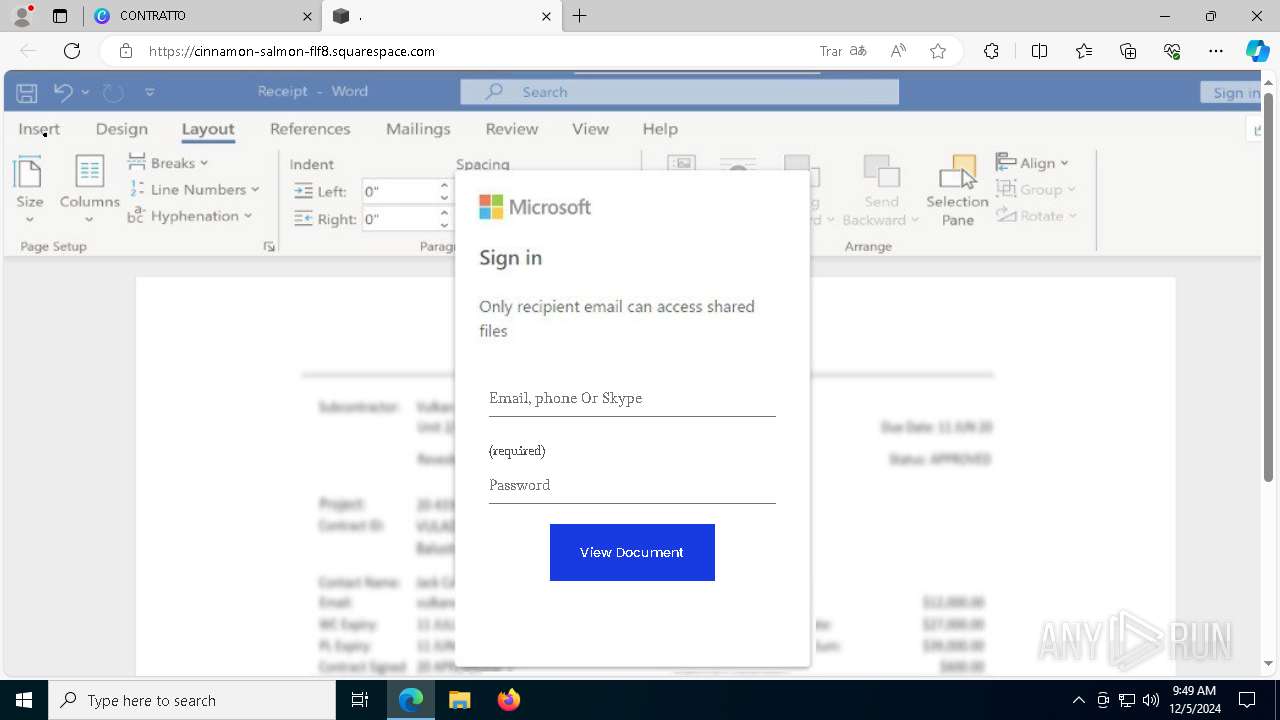This screenshot has height=720, width=1280.
Task: Open the Collections icon
Action: [1128, 51]
